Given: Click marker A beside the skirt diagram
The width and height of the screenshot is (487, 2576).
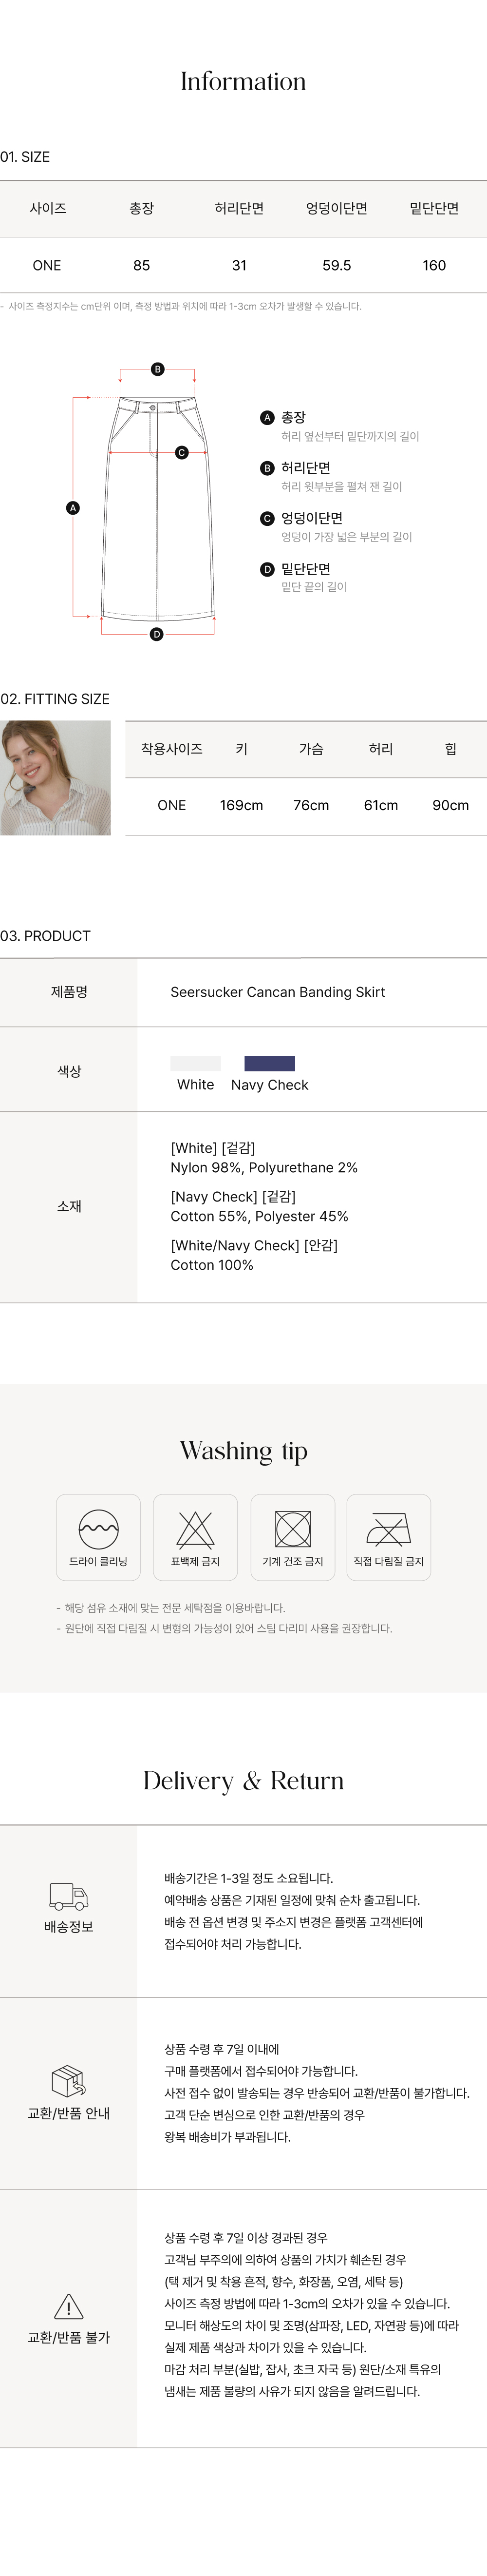Looking at the screenshot, I should coord(72,508).
